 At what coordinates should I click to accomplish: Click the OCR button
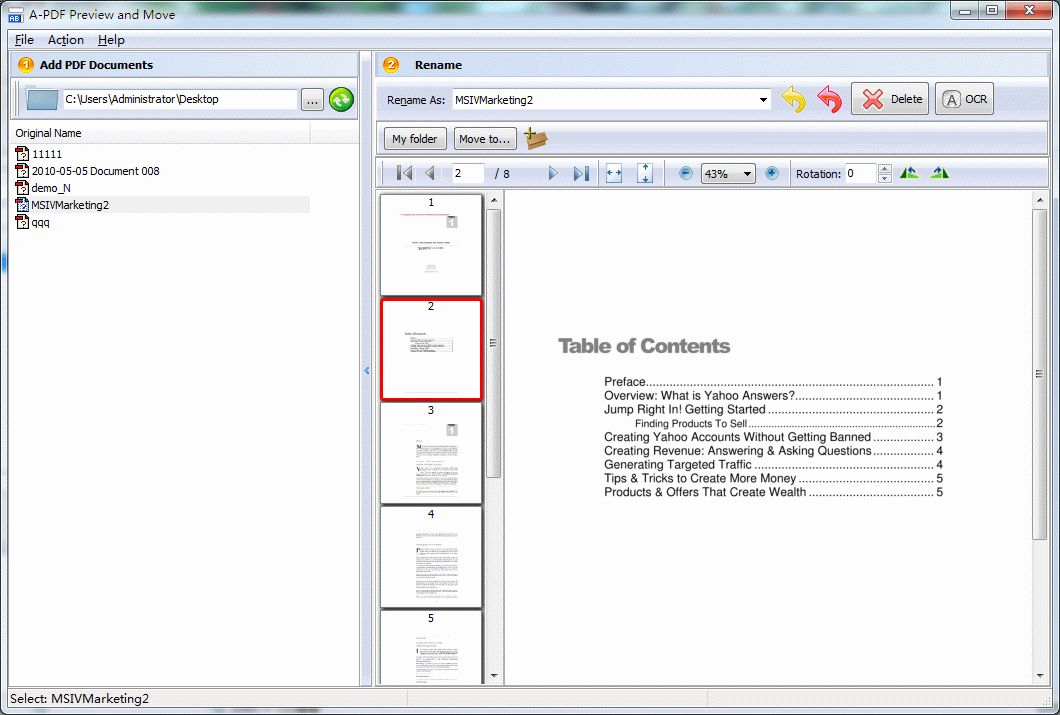[964, 99]
